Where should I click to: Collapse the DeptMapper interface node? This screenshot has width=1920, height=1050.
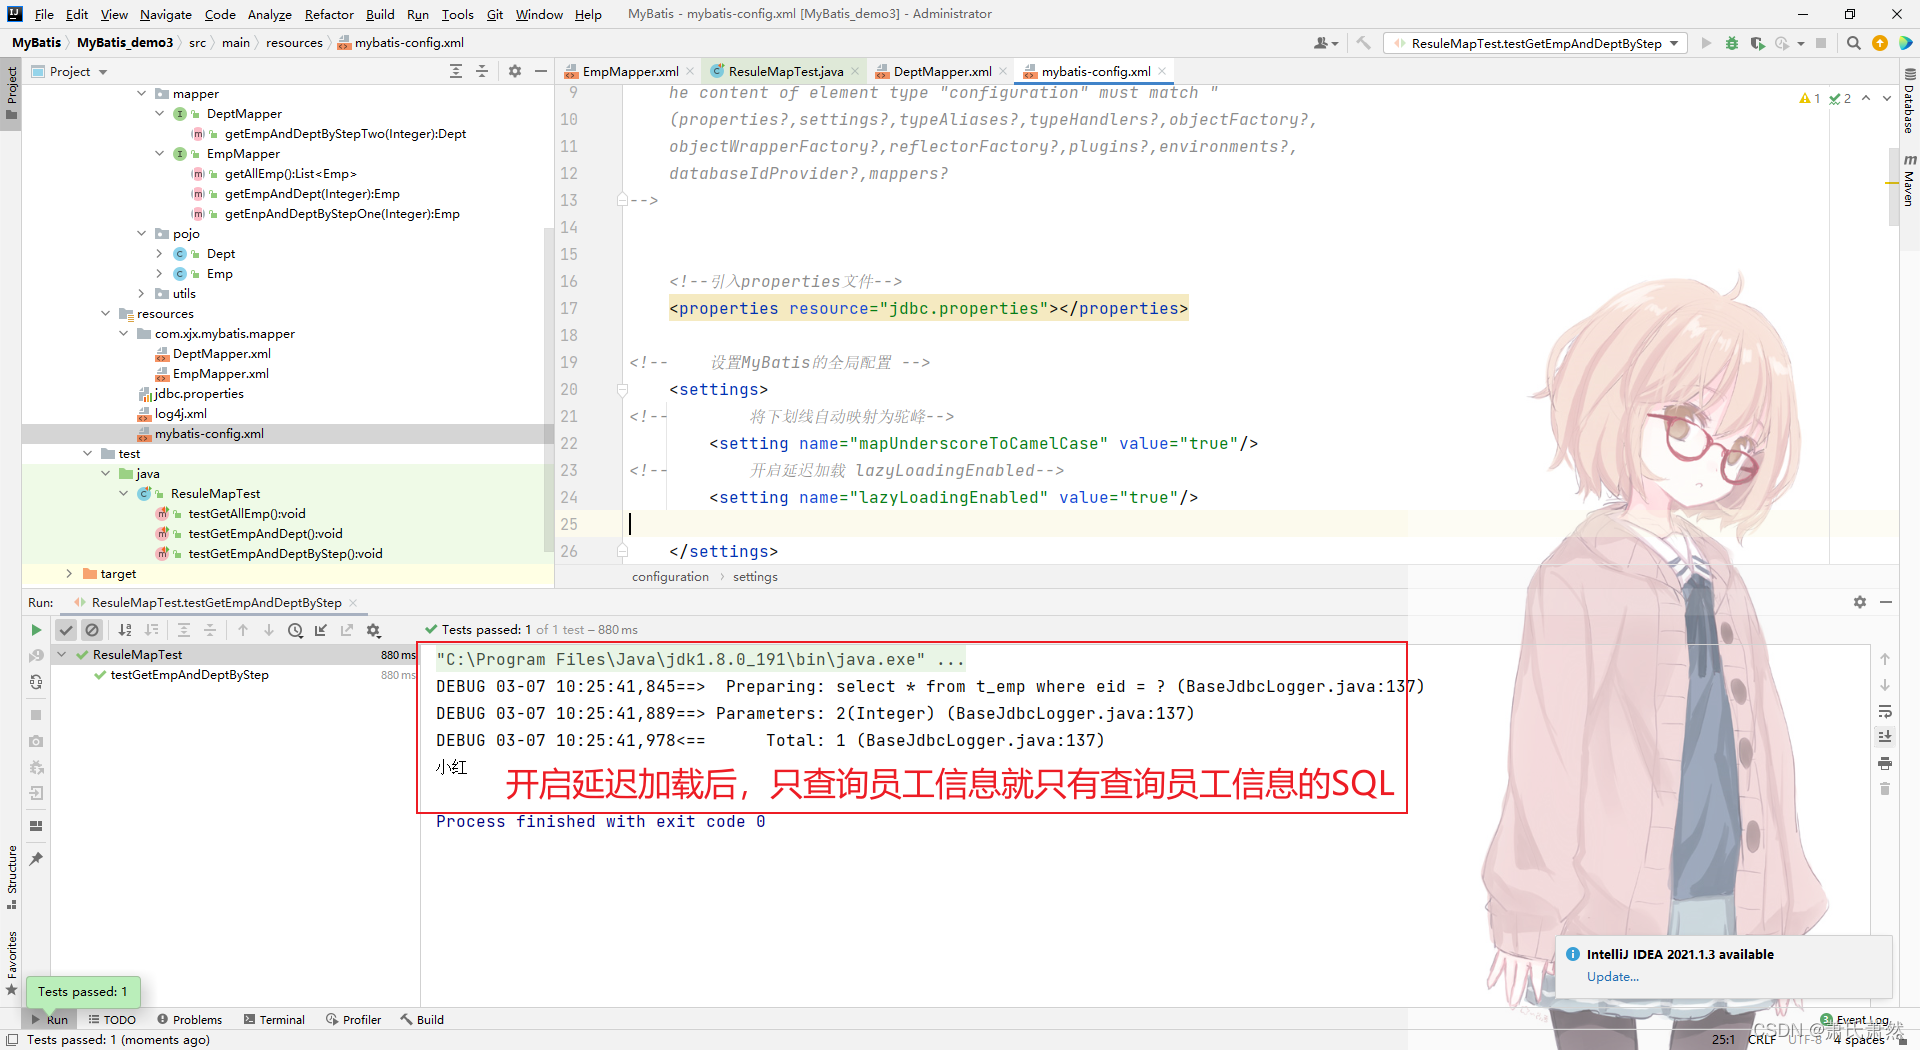[159, 114]
